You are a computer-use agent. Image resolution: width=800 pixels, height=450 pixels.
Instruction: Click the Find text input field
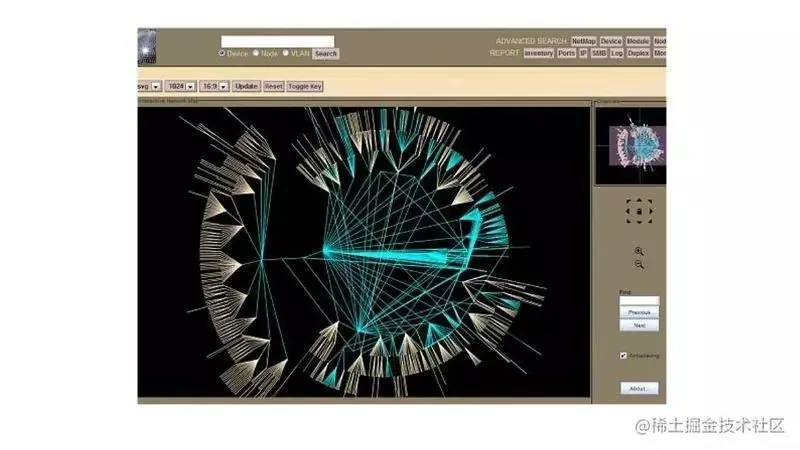point(639,301)
